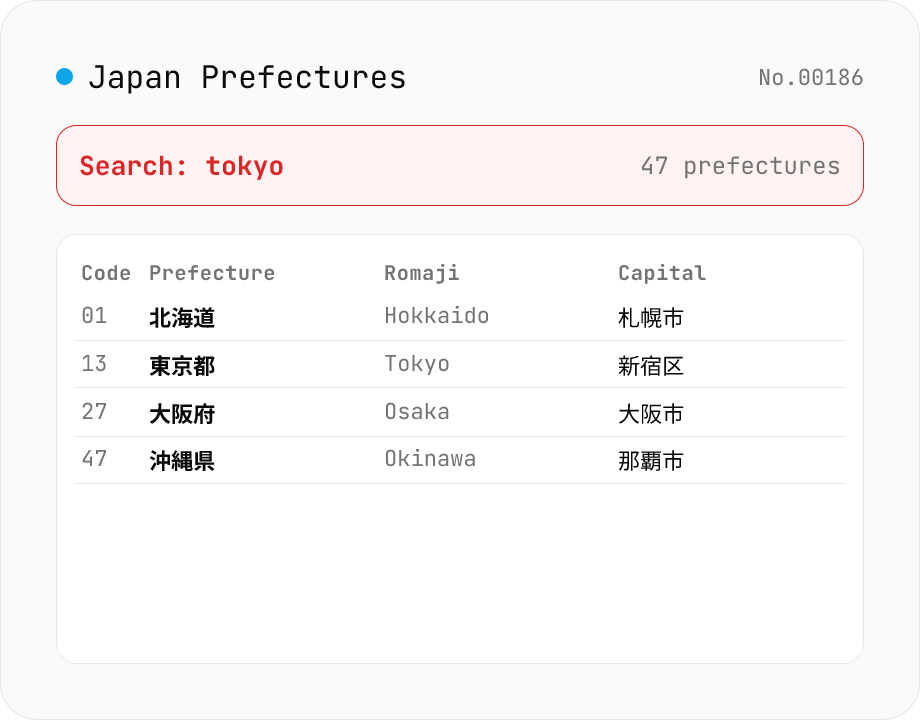
Task: Click the 大阪市 capital cell
Action: [651, 414]
